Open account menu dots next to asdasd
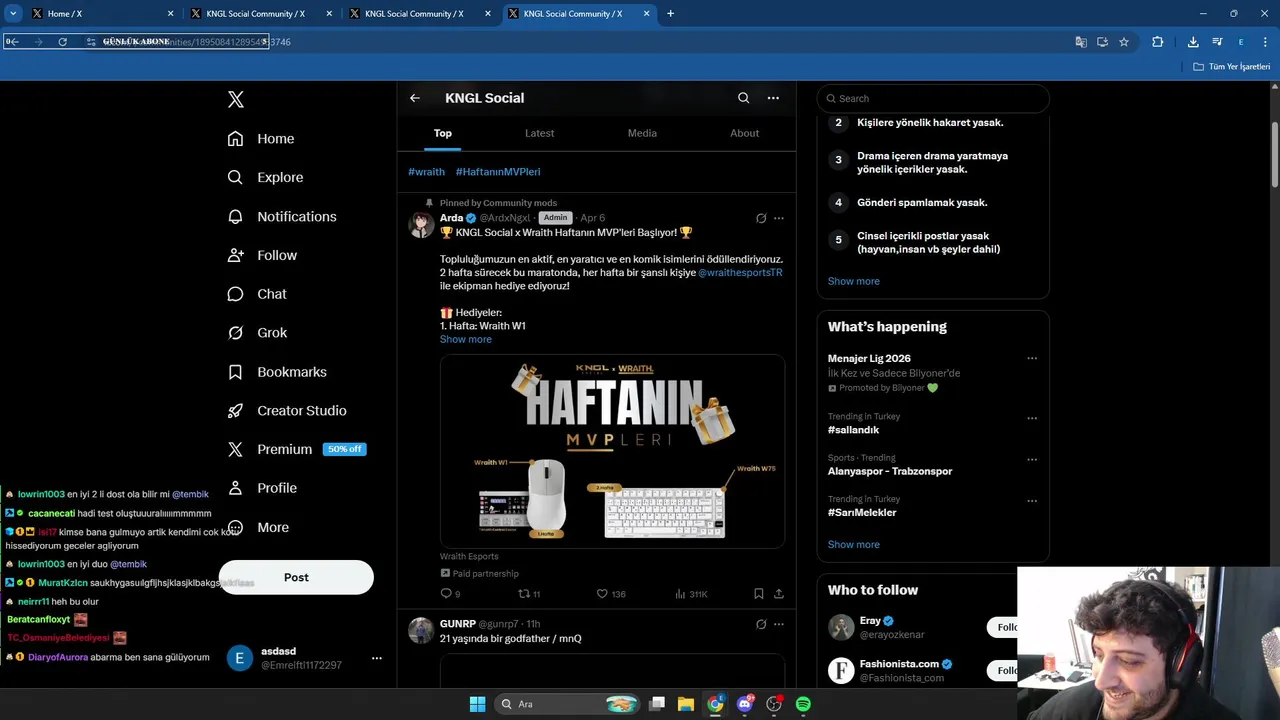The image size is (1280, 720). coord(377,658)
